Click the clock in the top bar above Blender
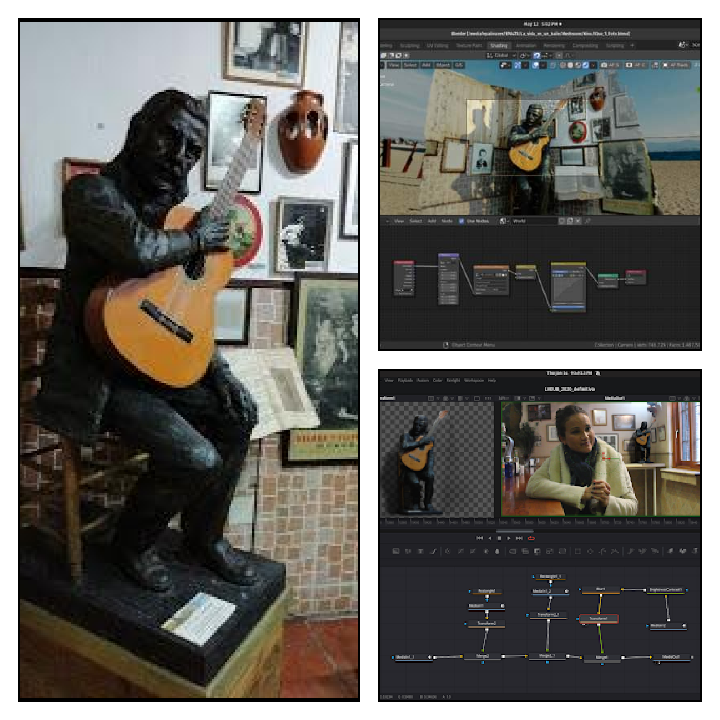This screenshot has height=720, width=720. click(x=542, y=24)
